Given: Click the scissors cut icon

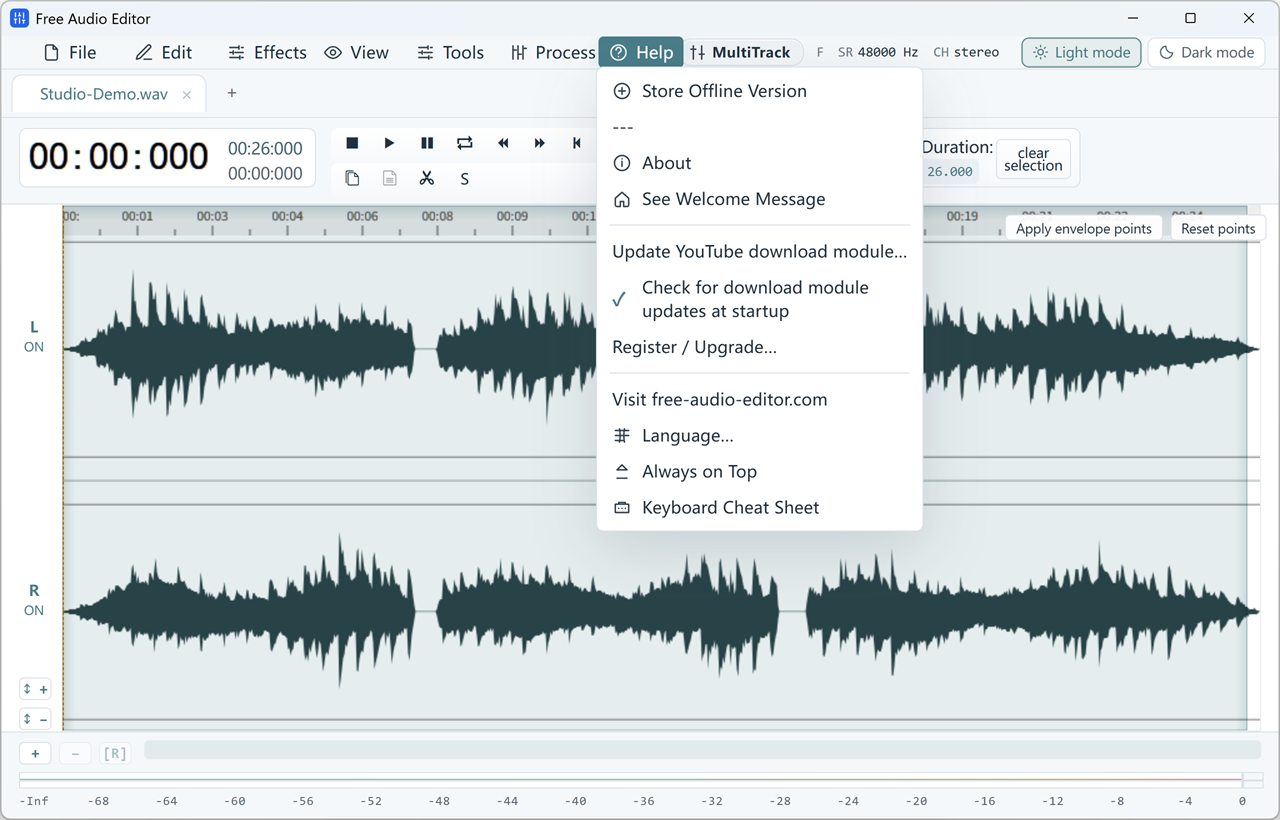Looking at the screenshot, I should (x=427, y=178).
